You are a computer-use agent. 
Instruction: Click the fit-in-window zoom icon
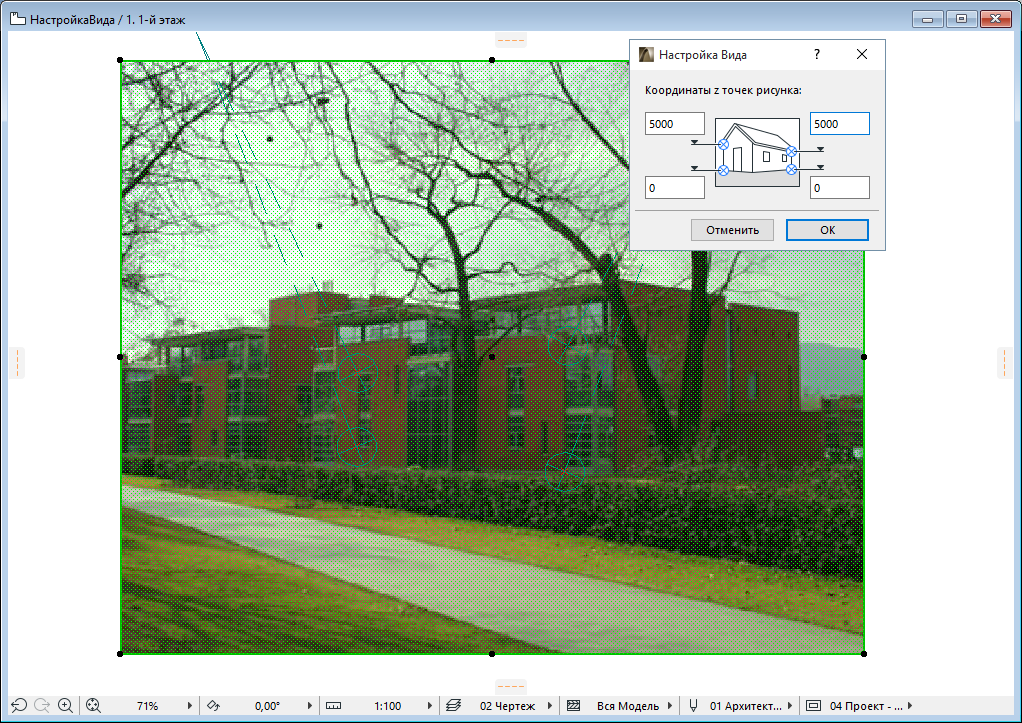(x=94, y=705)
